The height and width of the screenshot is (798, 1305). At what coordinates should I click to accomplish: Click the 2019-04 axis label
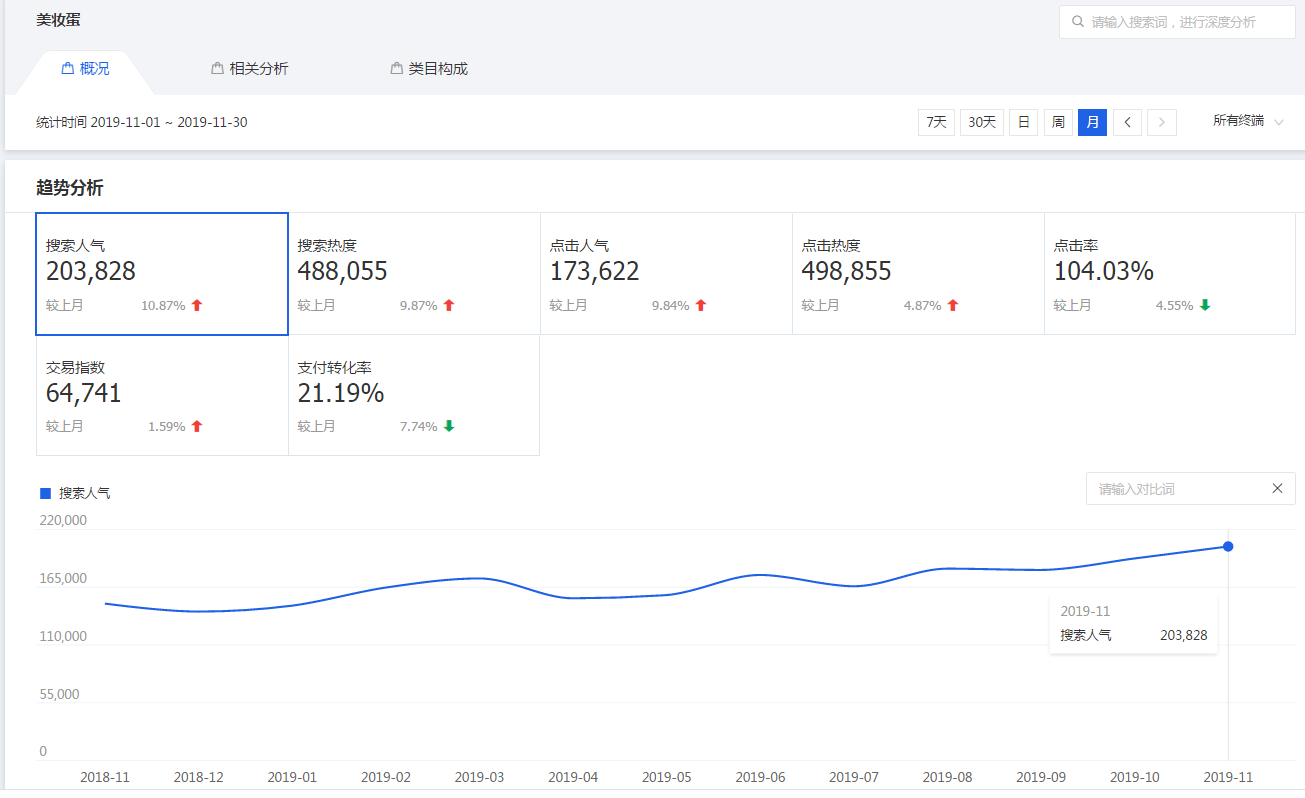tap(573, 776)
